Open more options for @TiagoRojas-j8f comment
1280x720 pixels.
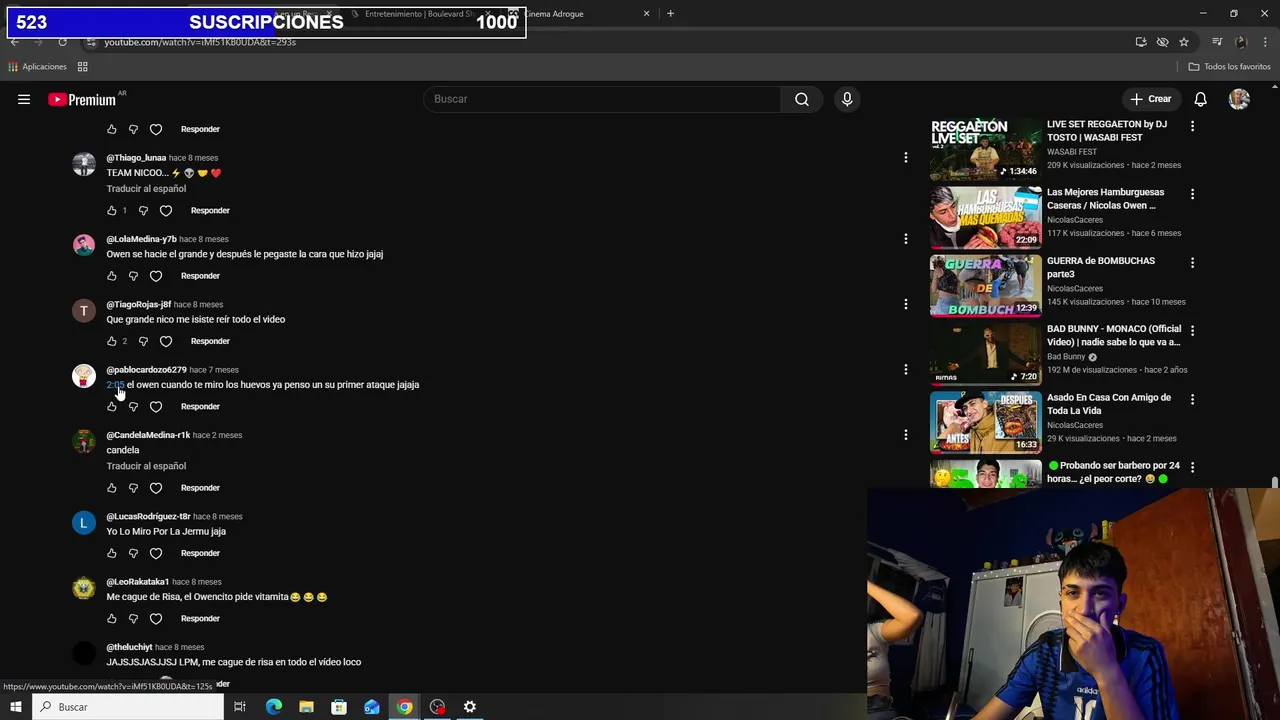pos(906,304)
